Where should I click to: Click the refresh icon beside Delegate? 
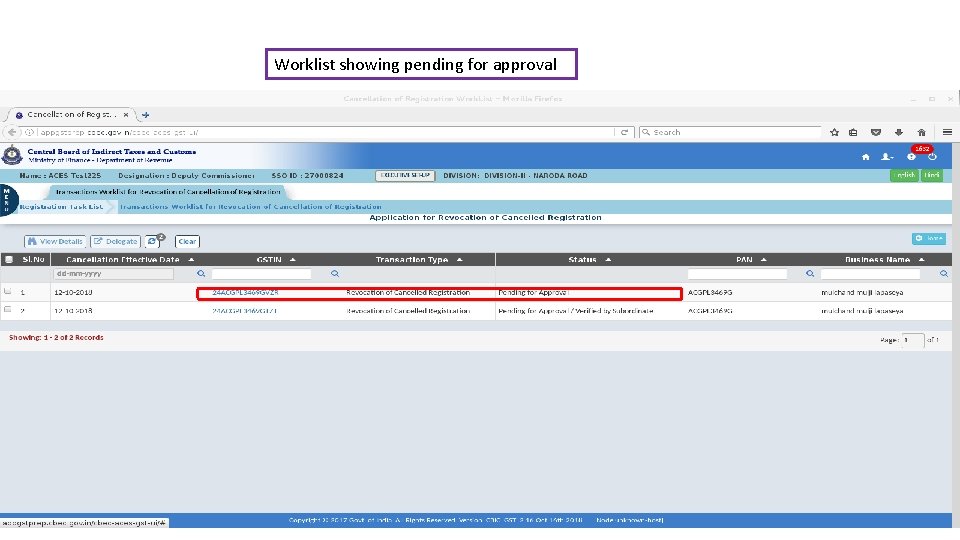tap(154, 241)
